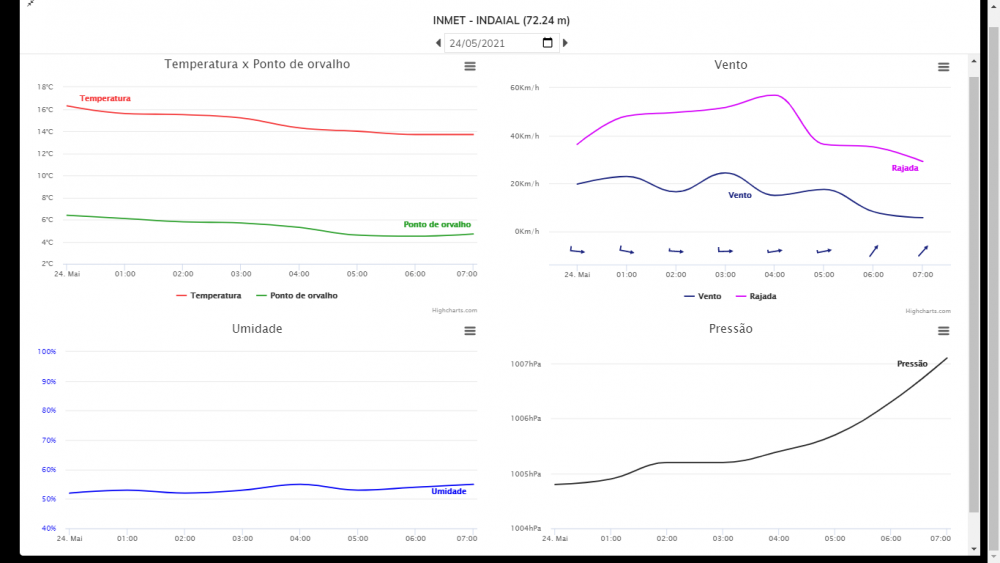Open the Temperatura chart hamburger menu
Screen dimensions: 1000x563
pos(470,66)
